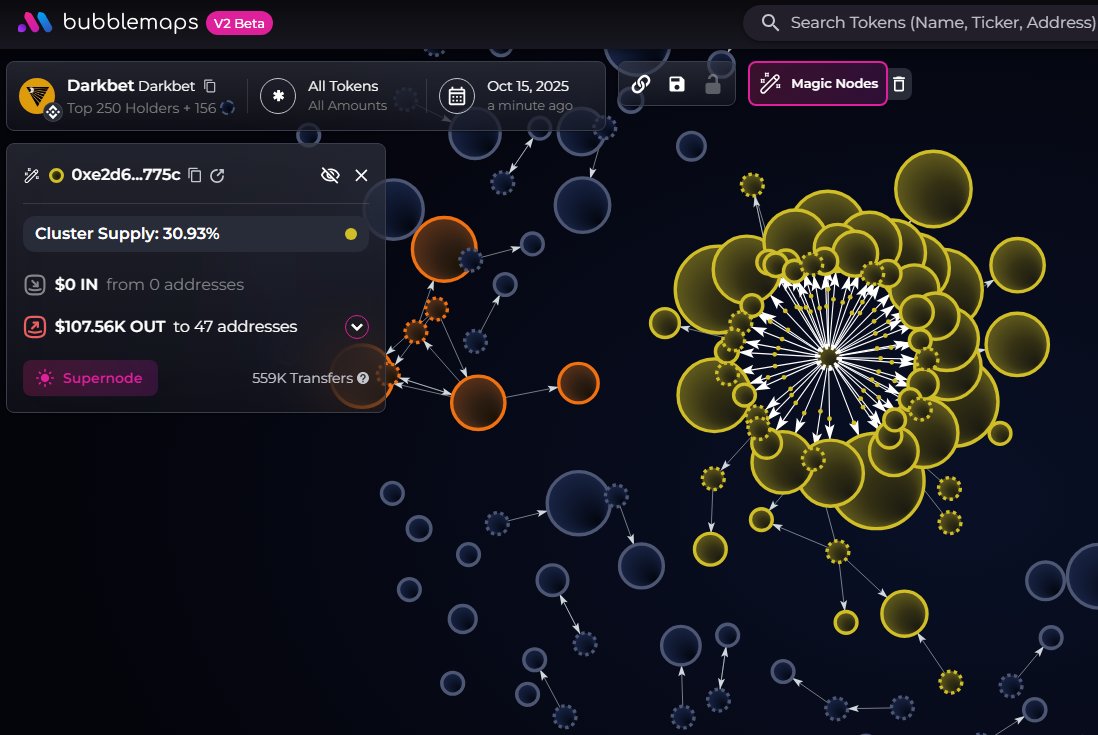Close the address details panel
Image resolution: width=1098 pixels, height=735 pixels.
pos(362,175)
